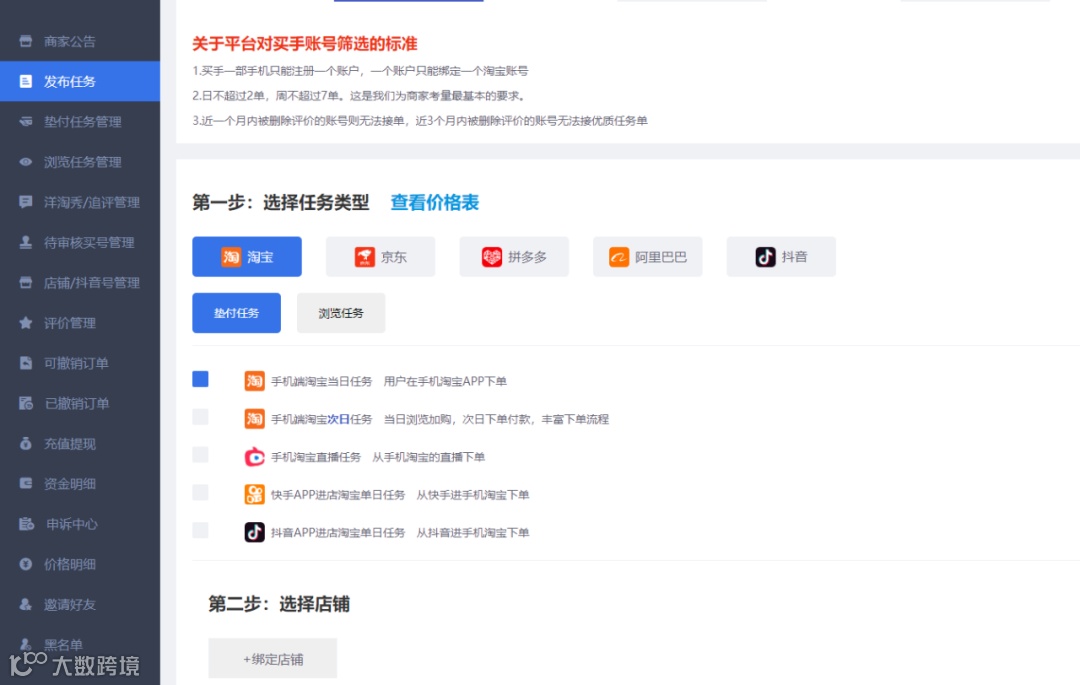
Task: Go to 评价管理 in the sidebar
Action: [80, 323]
